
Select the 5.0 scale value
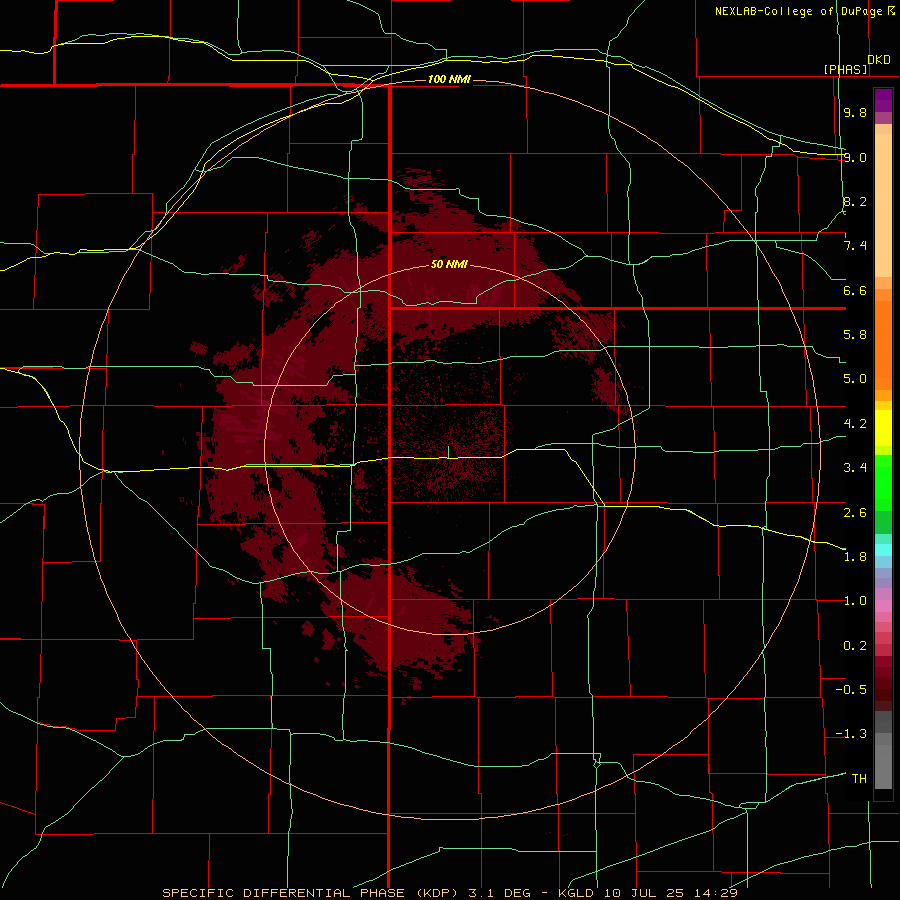pyautogui.click(x=855, y=379)
